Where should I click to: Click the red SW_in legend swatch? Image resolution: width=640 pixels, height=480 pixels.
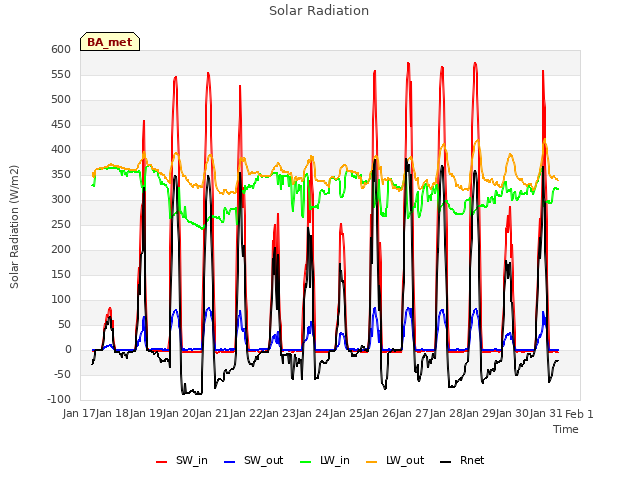162,462
